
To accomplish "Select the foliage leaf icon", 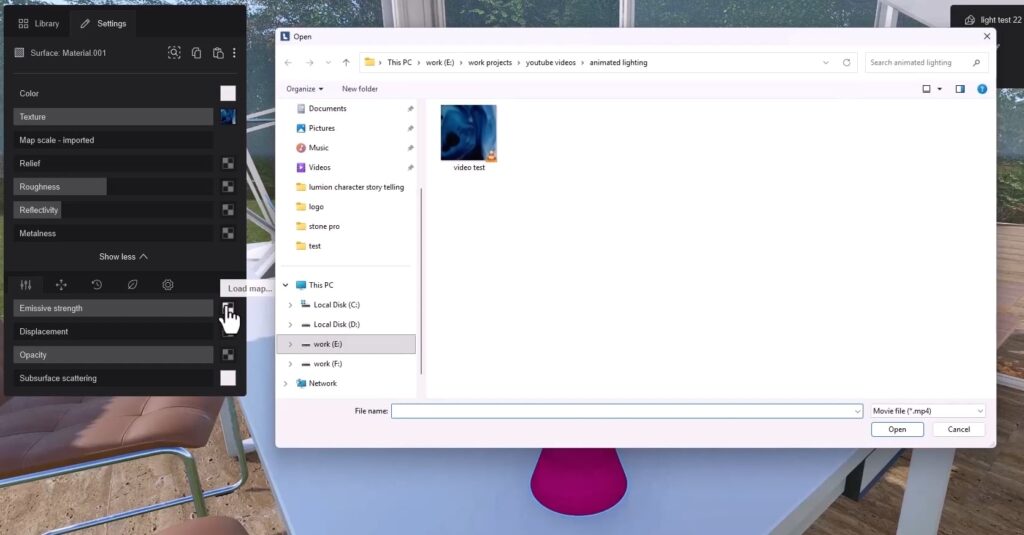I will (x=133, y=285).
